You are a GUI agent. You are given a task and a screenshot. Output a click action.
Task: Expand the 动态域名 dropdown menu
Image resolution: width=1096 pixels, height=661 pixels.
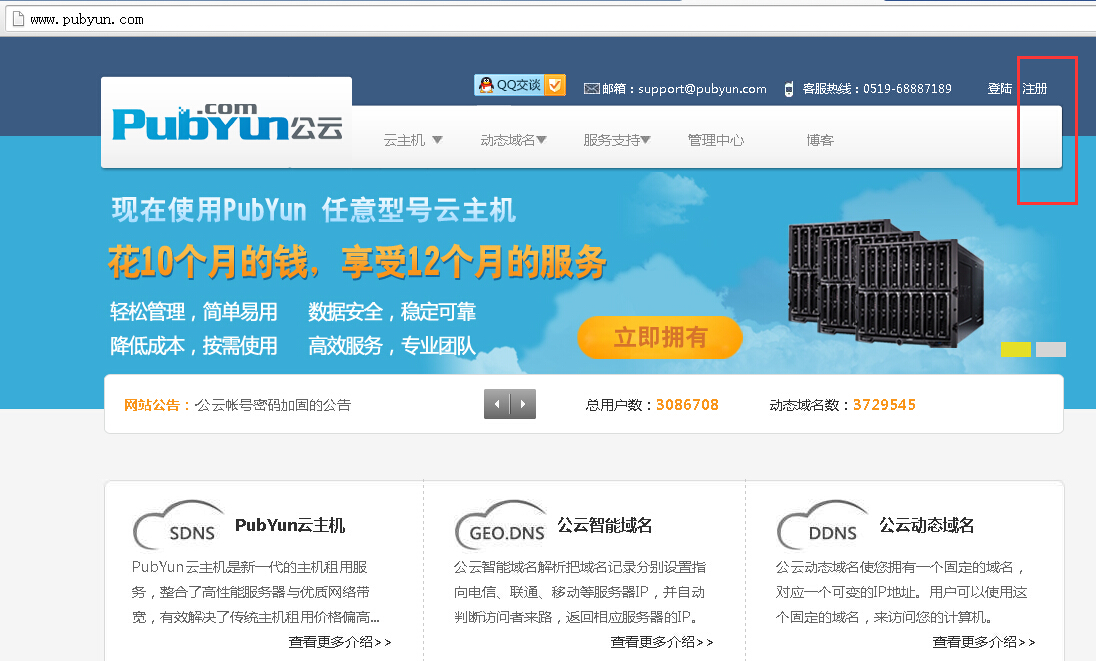pos(513,140)
